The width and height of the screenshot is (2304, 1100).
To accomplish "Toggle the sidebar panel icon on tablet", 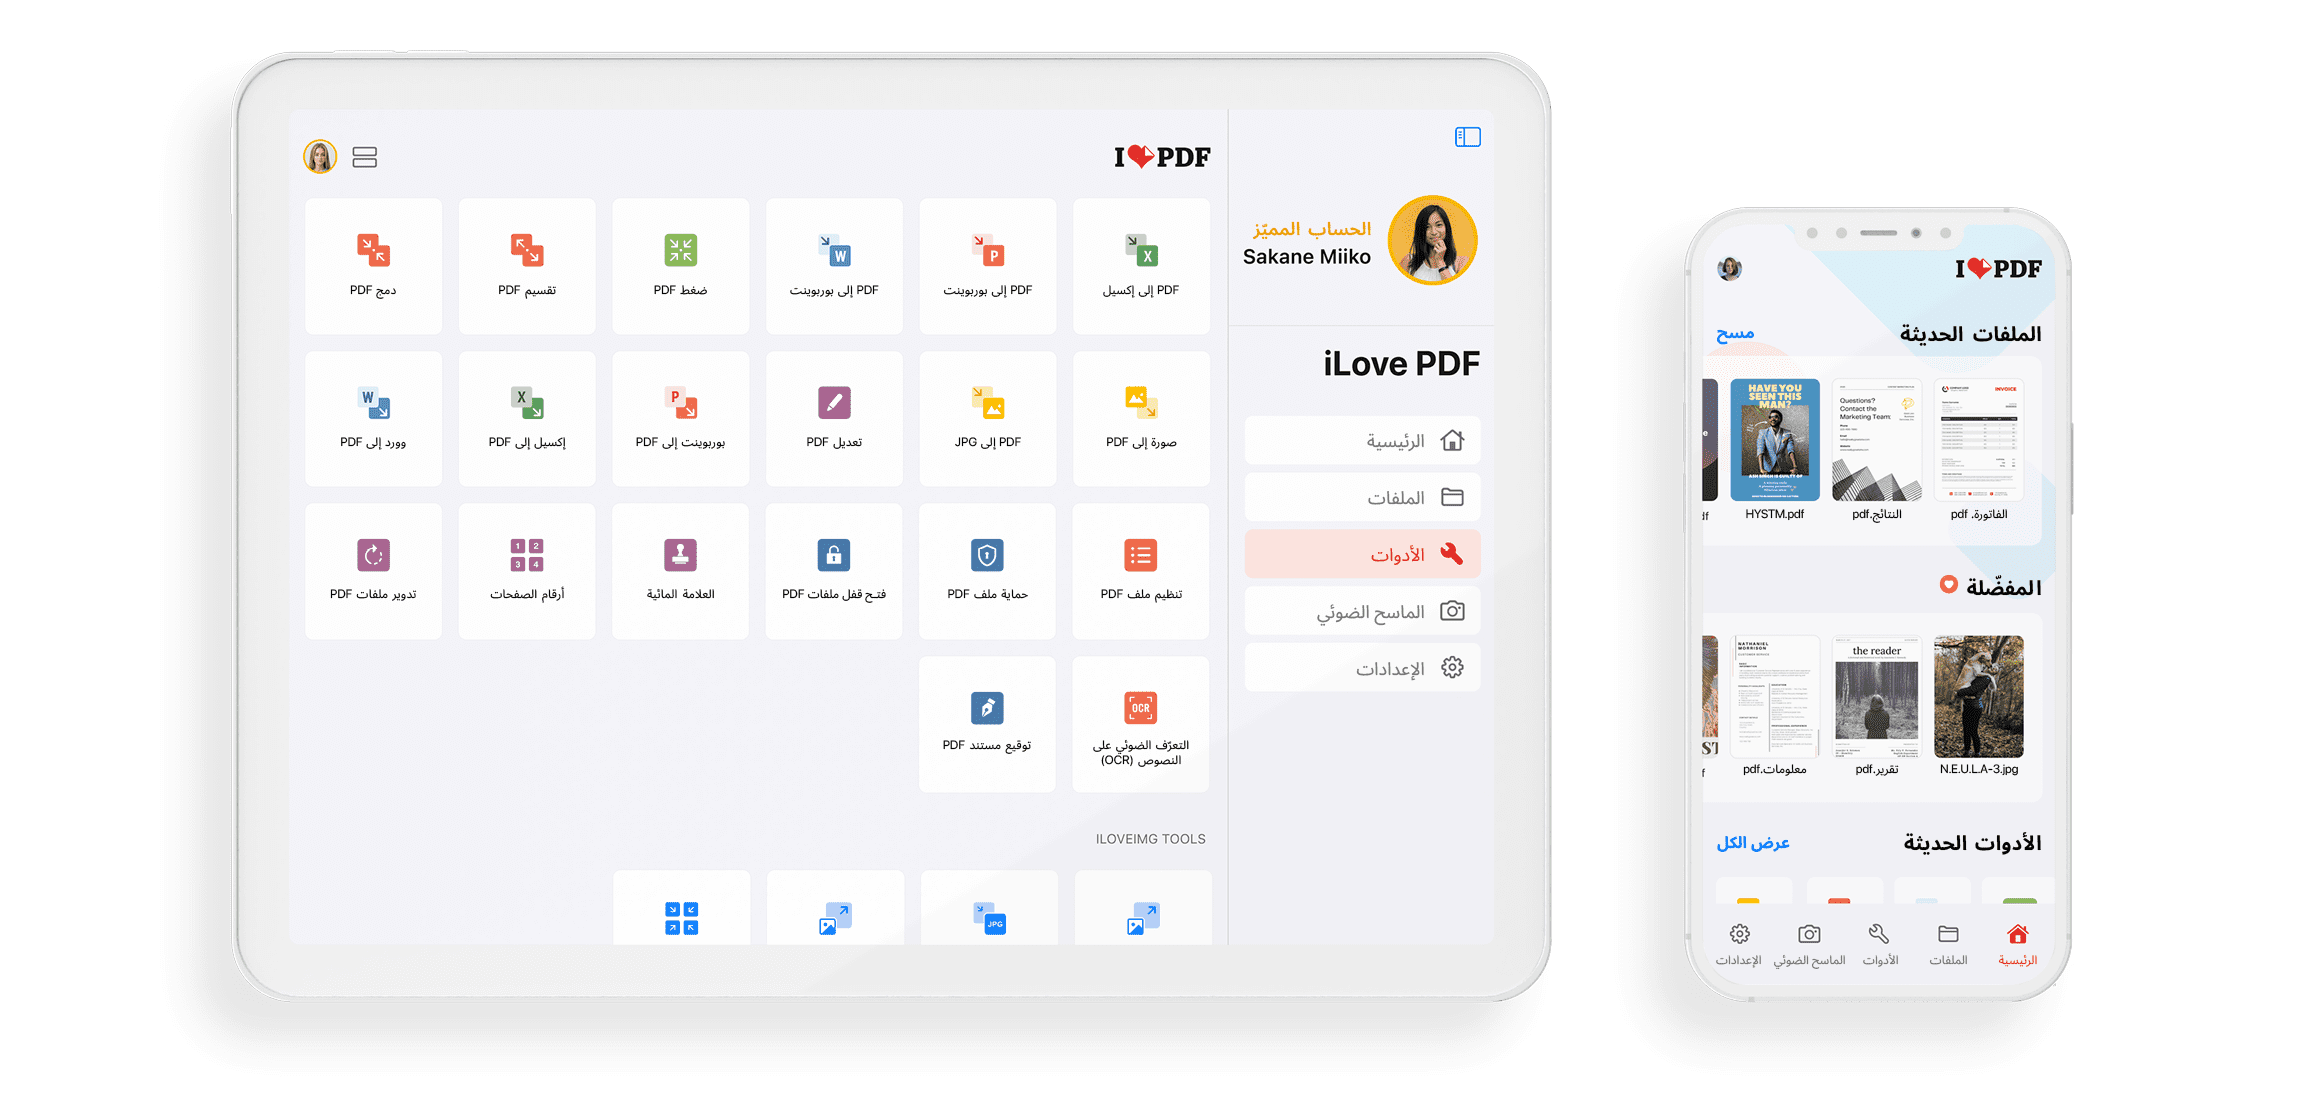I will [1467, 137].
